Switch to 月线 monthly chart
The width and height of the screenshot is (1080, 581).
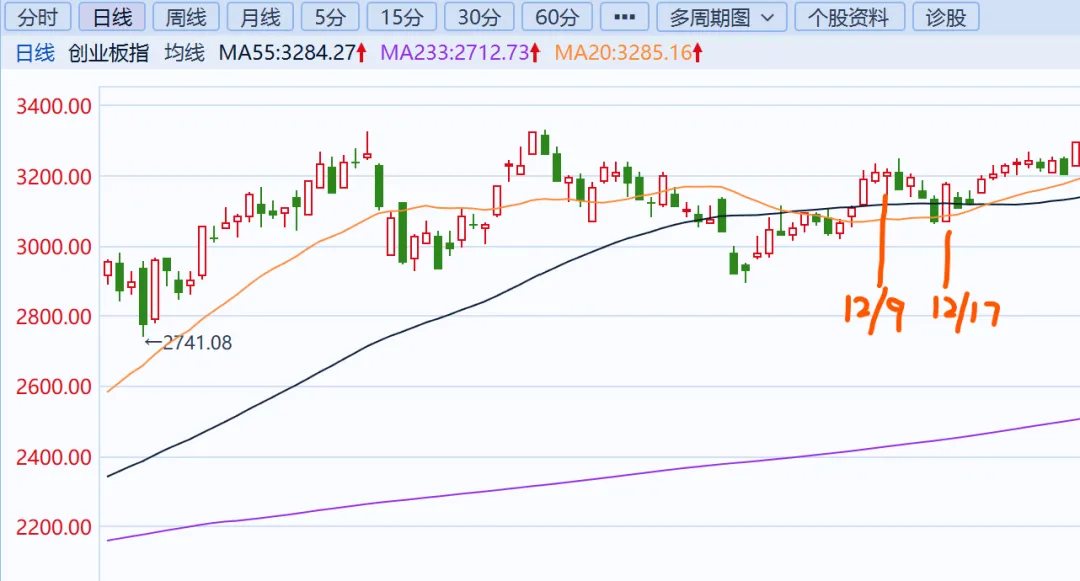(260, 17)
